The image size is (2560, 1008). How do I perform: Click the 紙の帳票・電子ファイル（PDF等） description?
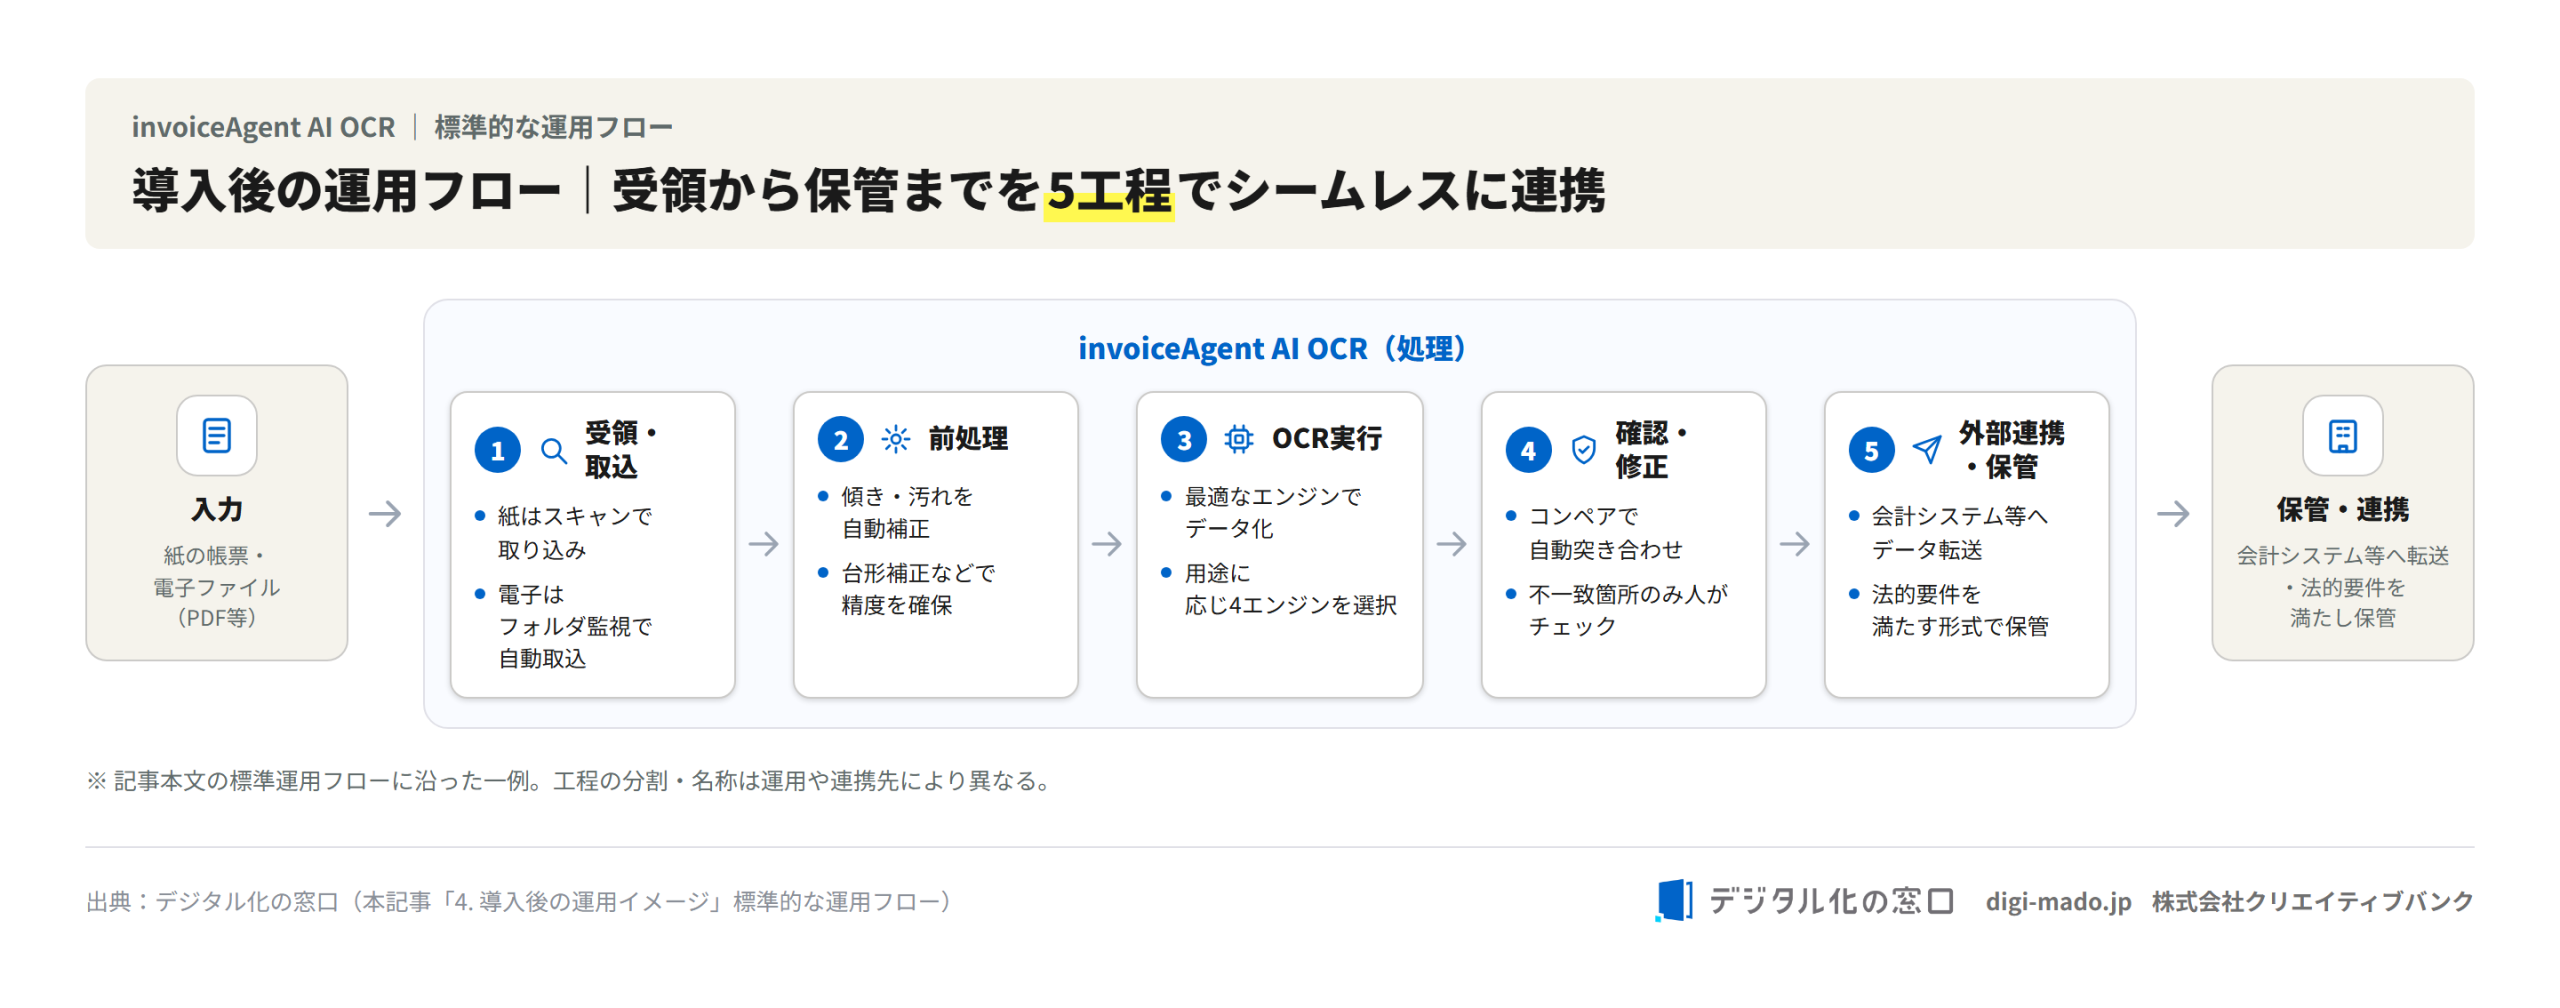[x=217, y=587]
